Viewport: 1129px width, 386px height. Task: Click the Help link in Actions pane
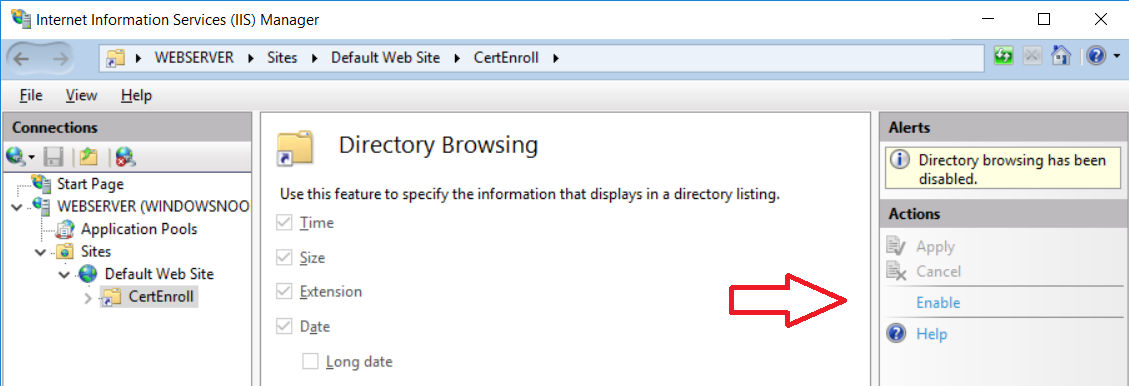(x=932, y=334)
